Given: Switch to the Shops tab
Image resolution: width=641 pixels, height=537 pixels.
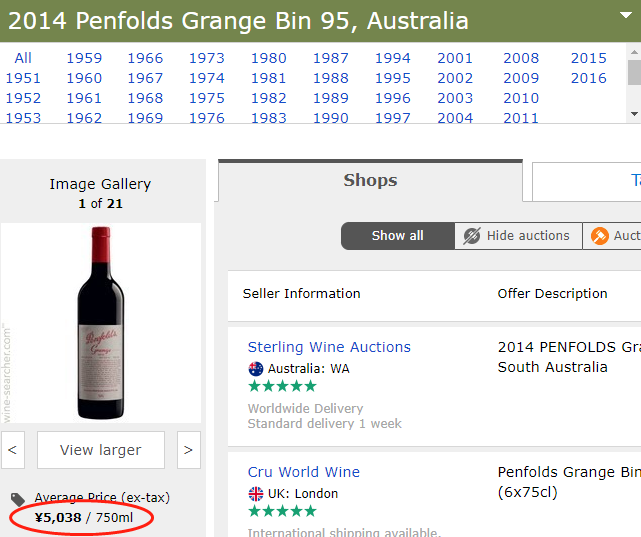Looking at the screenshot, I should pyautogui.click(x=370, y=180).
